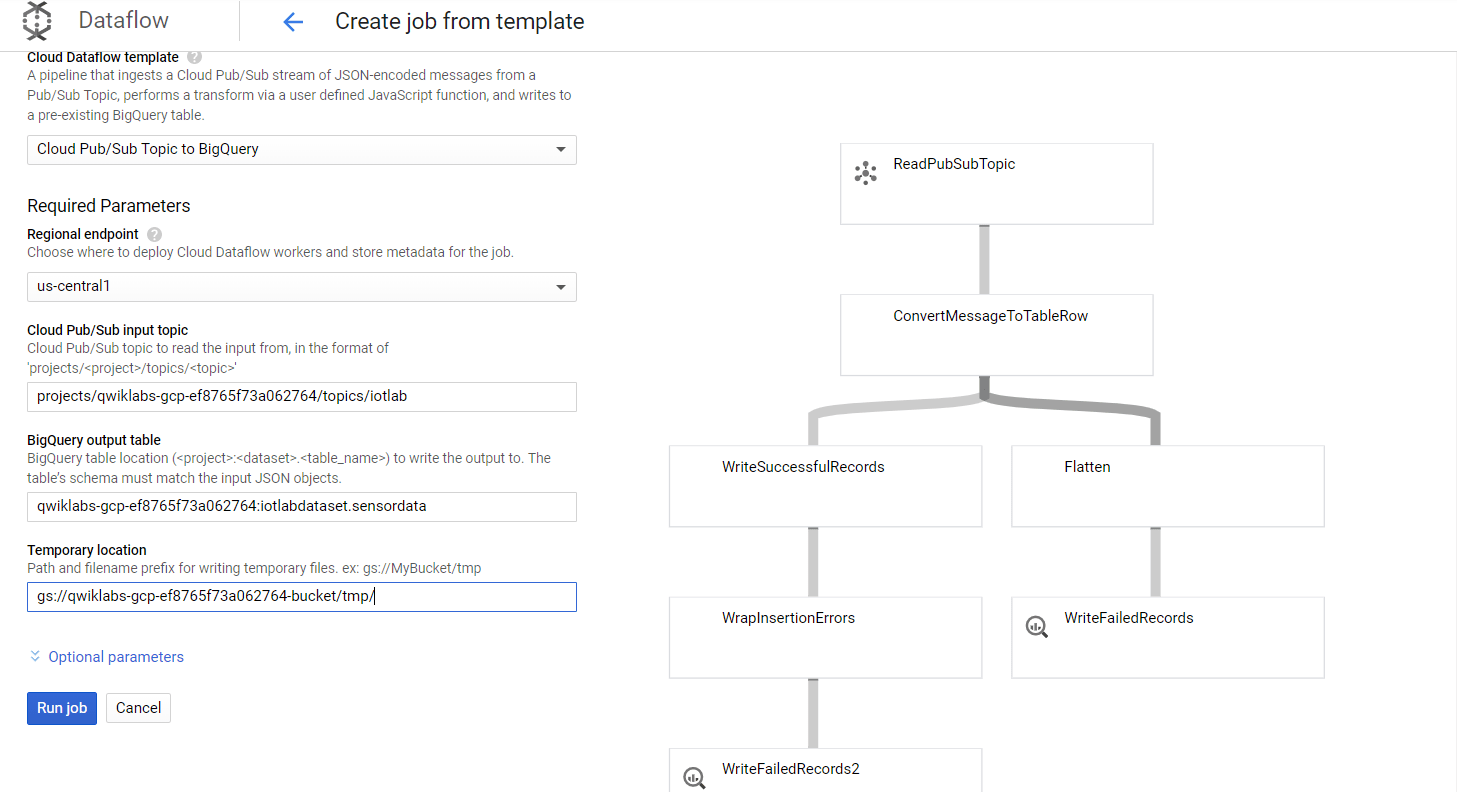Select the BigQuery output table field
1457x792 pixels.
click(301, 507)
